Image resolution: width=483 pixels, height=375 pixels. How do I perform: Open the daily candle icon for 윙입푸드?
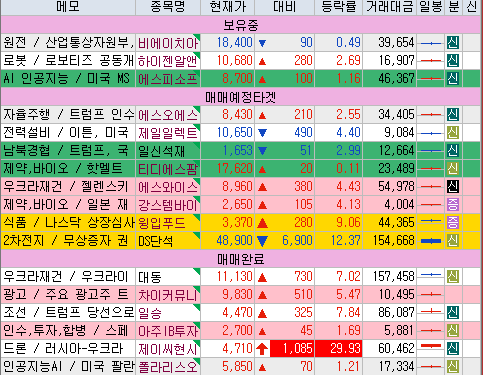coord(431,221)
